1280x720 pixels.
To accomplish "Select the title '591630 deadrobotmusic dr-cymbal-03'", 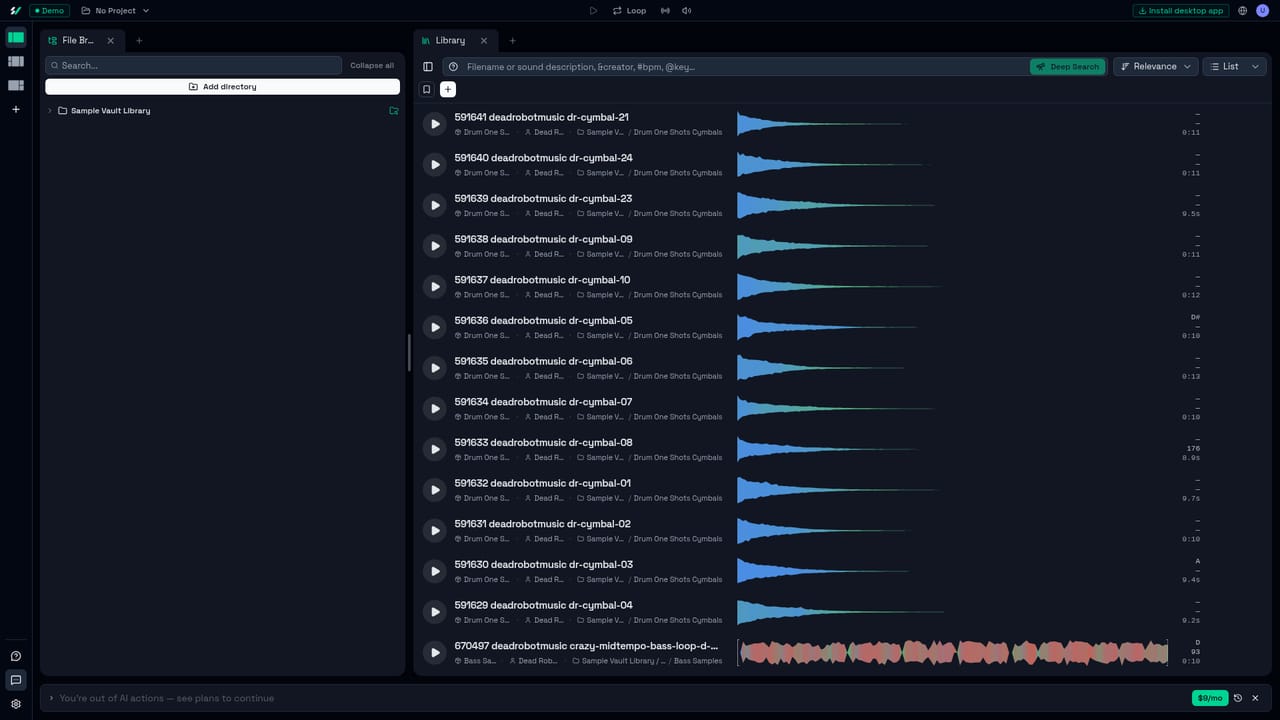I will (x=543, y=565).
